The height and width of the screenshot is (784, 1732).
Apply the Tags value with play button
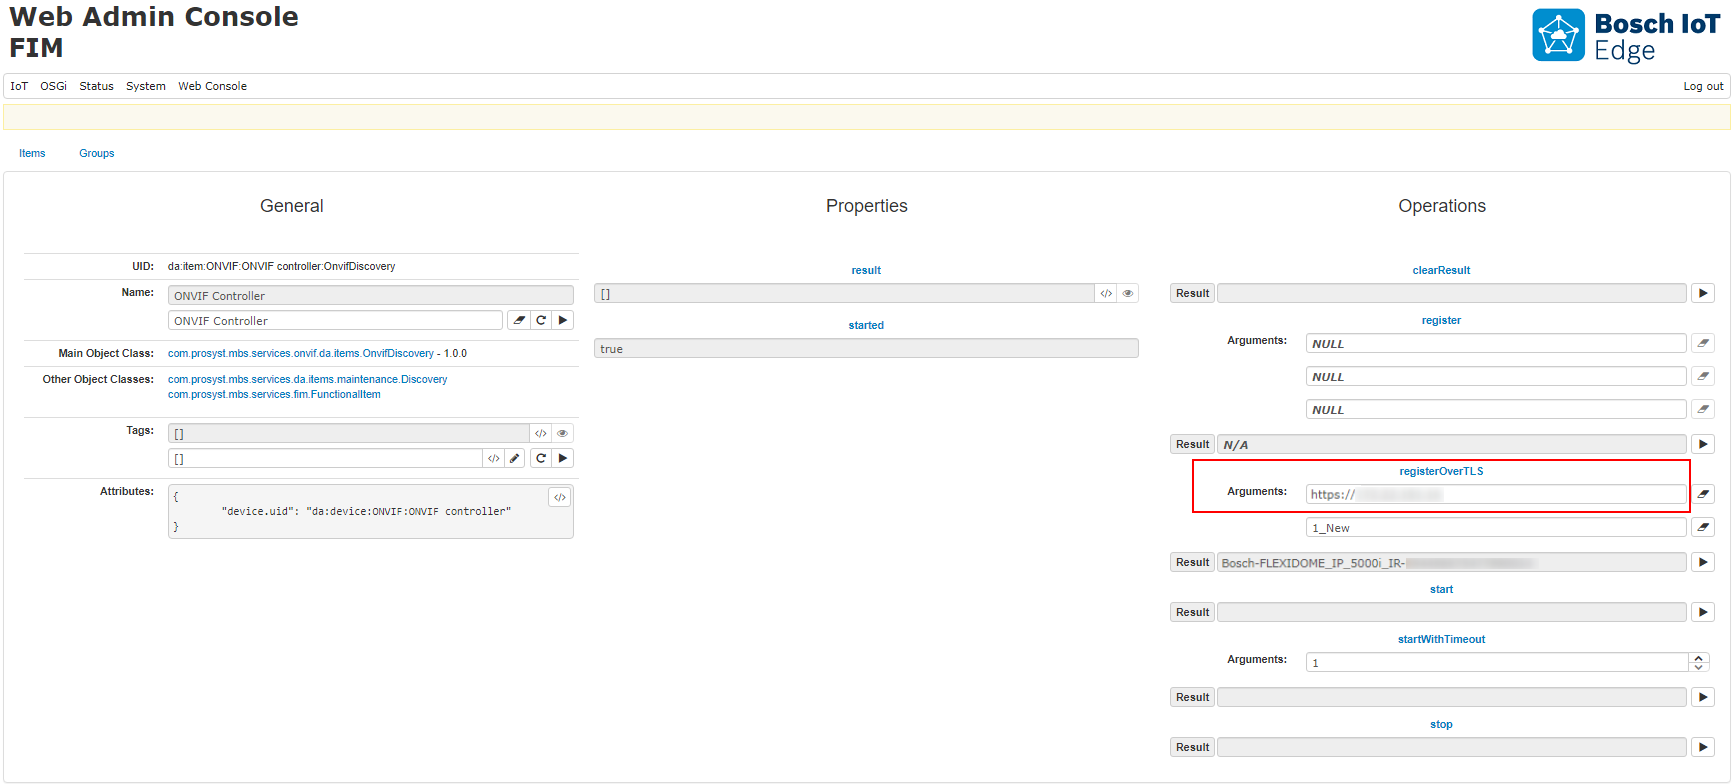(x=563, y=458)
